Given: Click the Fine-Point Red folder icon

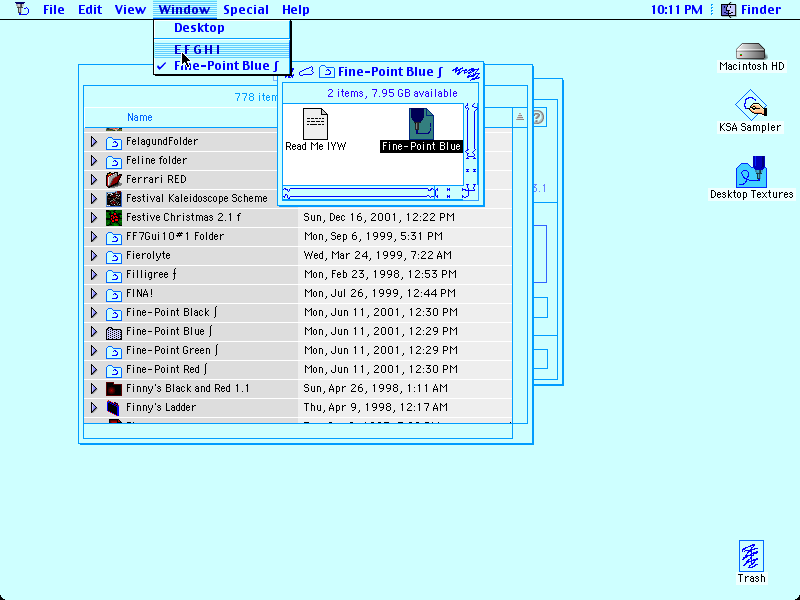Looking at the screenshot, I should pyautogui.click(x=114, y=370).
